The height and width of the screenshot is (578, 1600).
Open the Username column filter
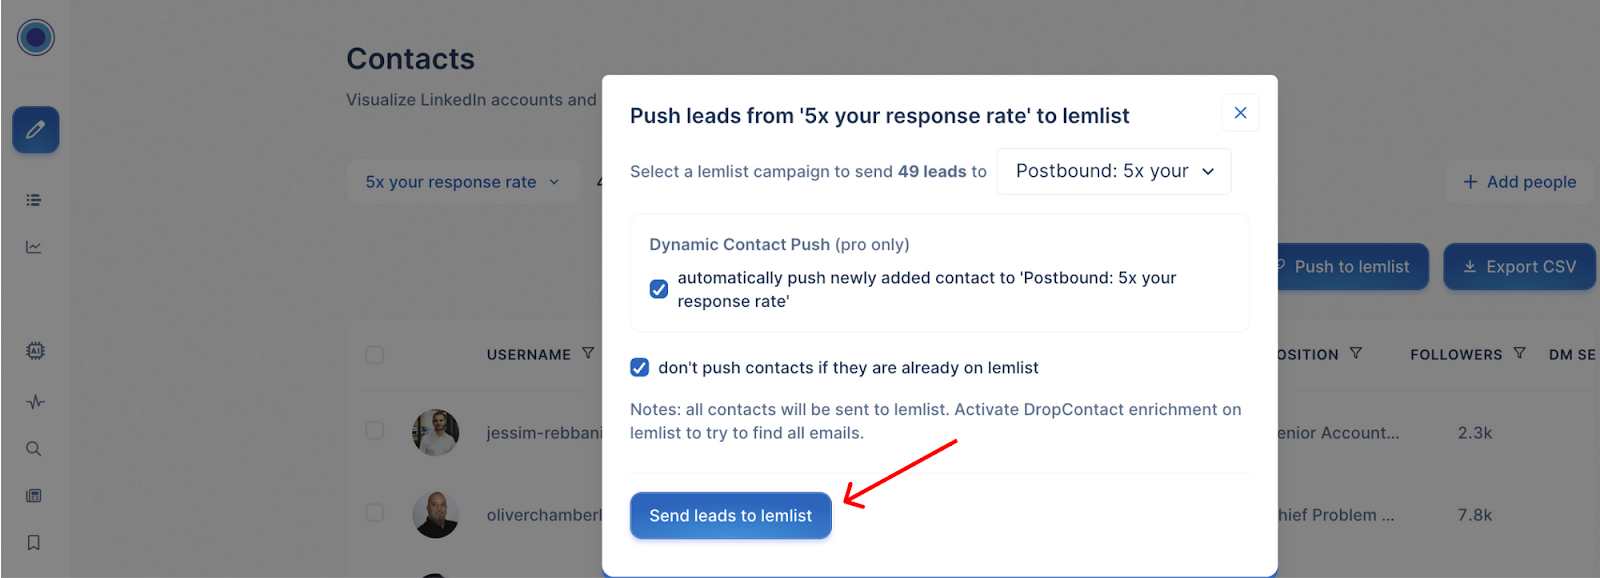click(588, 354)
